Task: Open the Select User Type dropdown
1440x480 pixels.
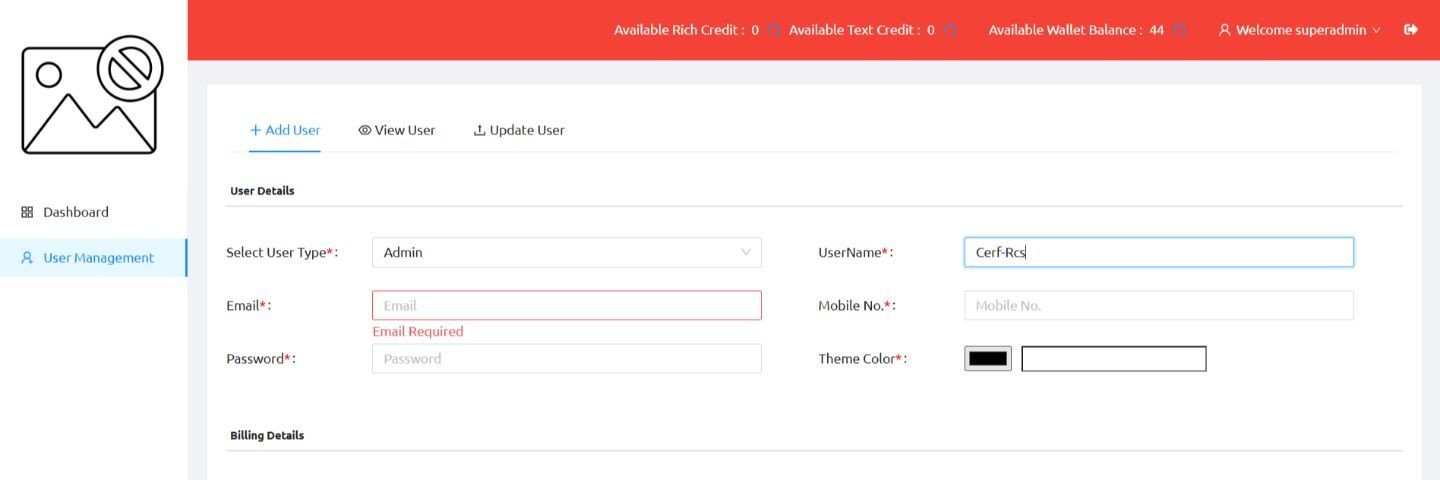Action: (x=566, y=253)
